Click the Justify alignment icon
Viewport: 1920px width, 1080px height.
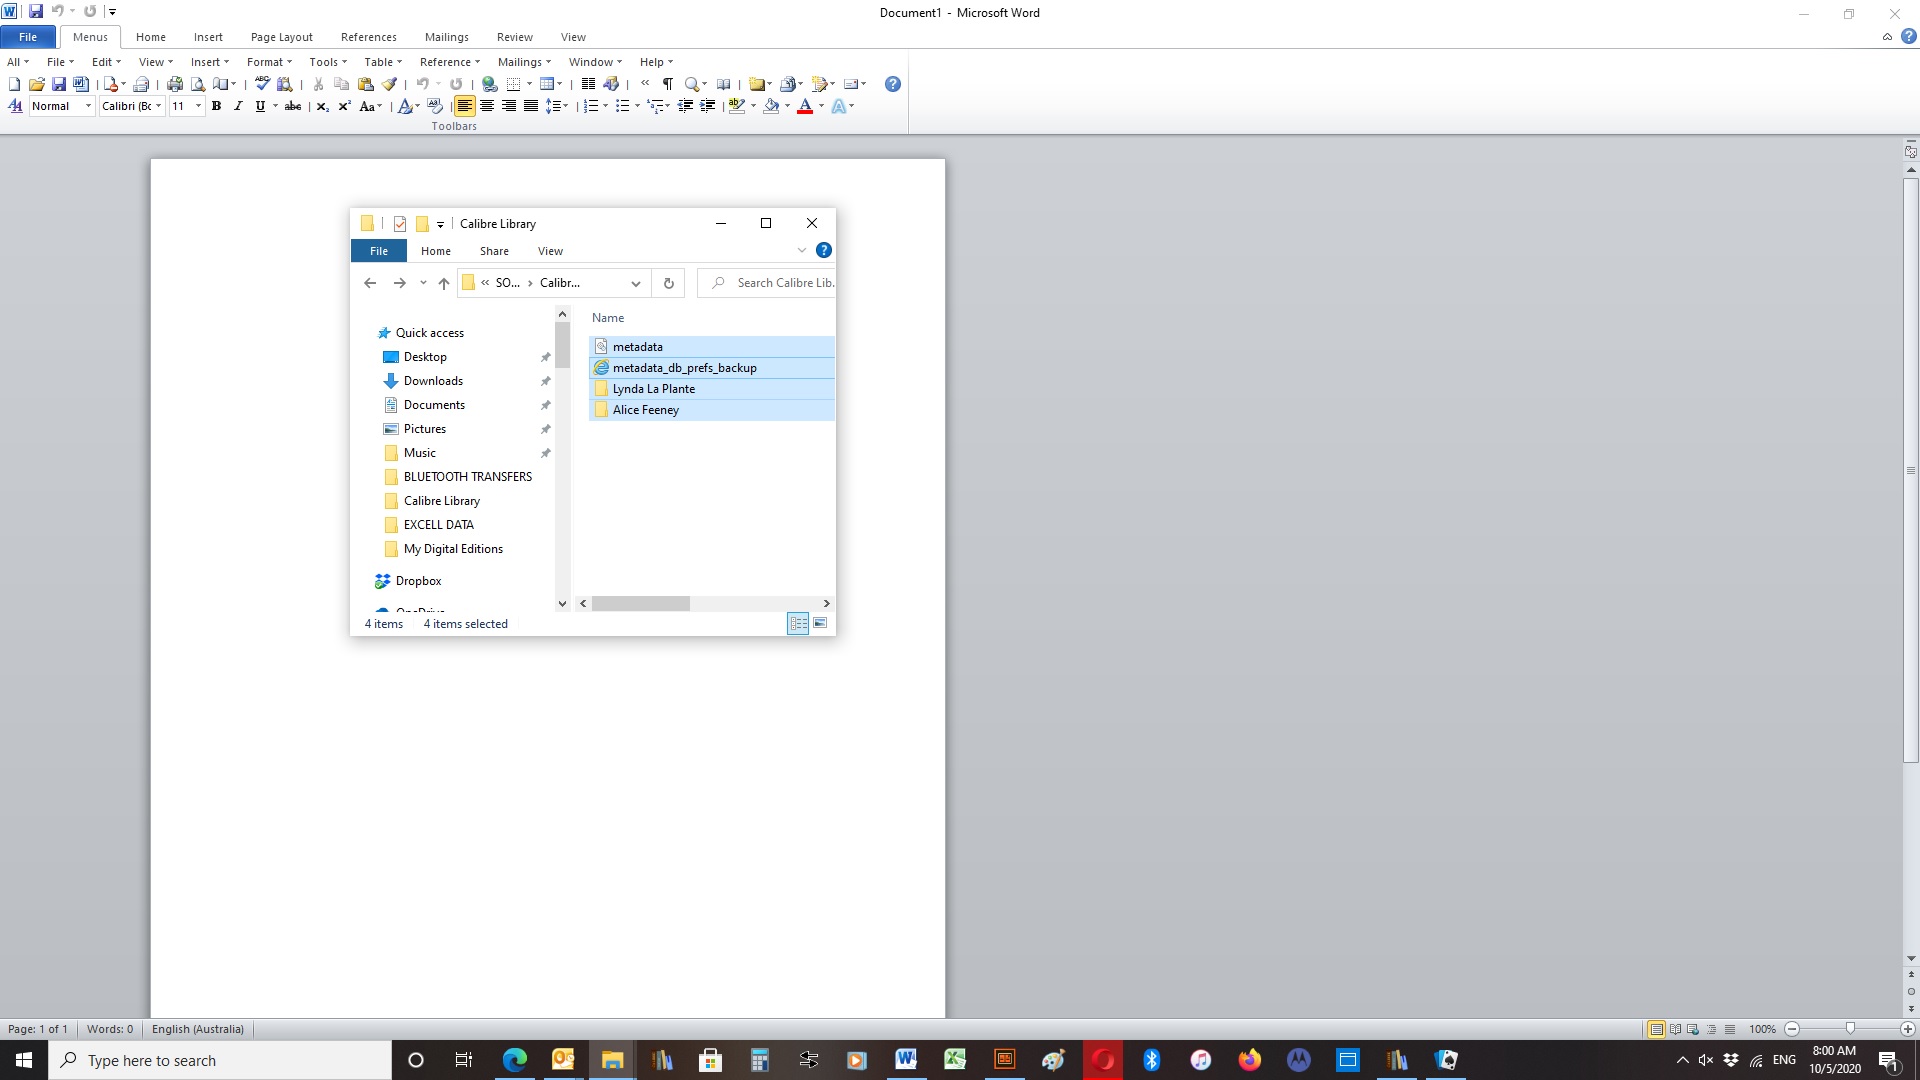pos(531,106)
